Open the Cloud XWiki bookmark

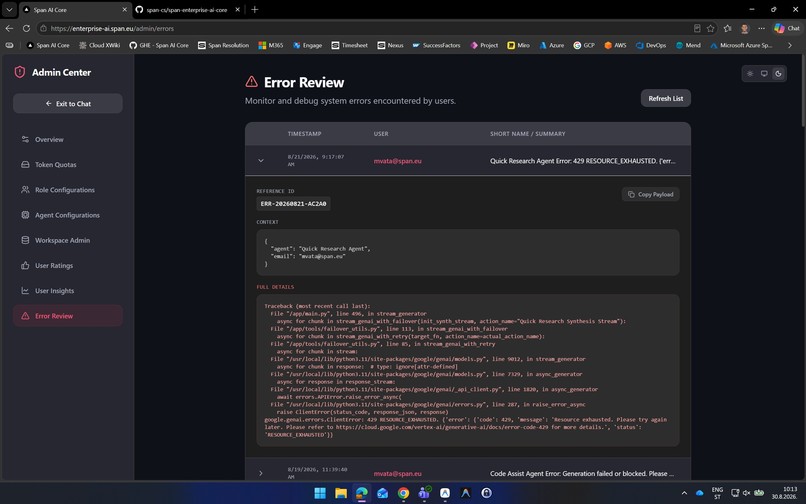(x=99, y=45)
